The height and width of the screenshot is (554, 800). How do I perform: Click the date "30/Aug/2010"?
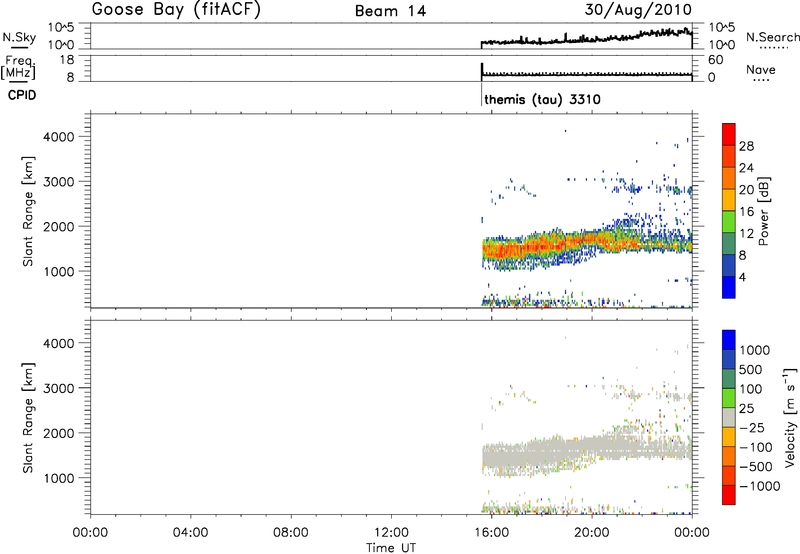tap(638, 10)
